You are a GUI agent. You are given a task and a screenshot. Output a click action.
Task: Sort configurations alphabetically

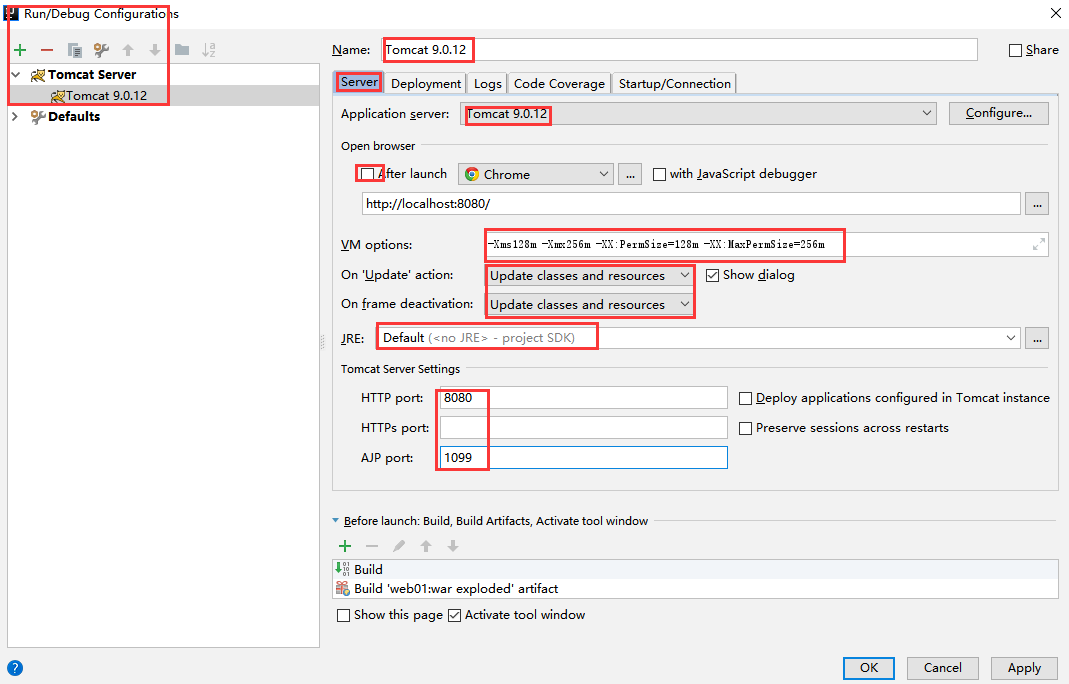pyautogui.click(x=209, y=50)
